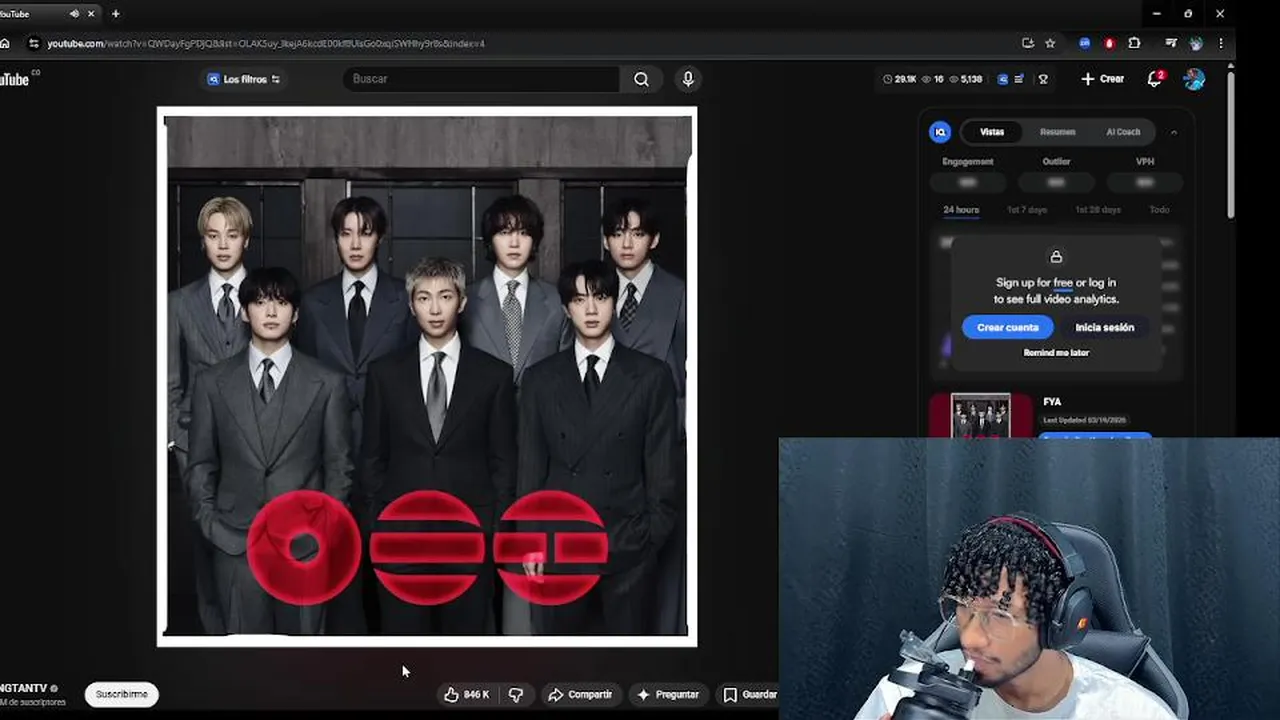
Task: Open the Extensions puzzle piece menu
Action: tap(1134, 43)
